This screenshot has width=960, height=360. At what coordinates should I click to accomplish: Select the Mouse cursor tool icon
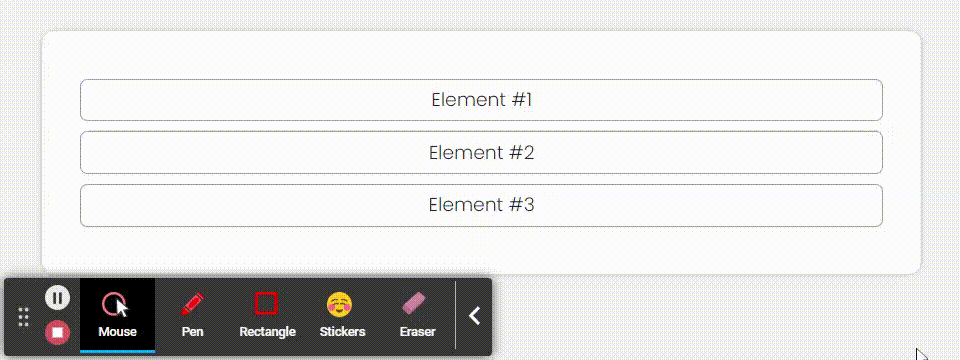(116, 304)
